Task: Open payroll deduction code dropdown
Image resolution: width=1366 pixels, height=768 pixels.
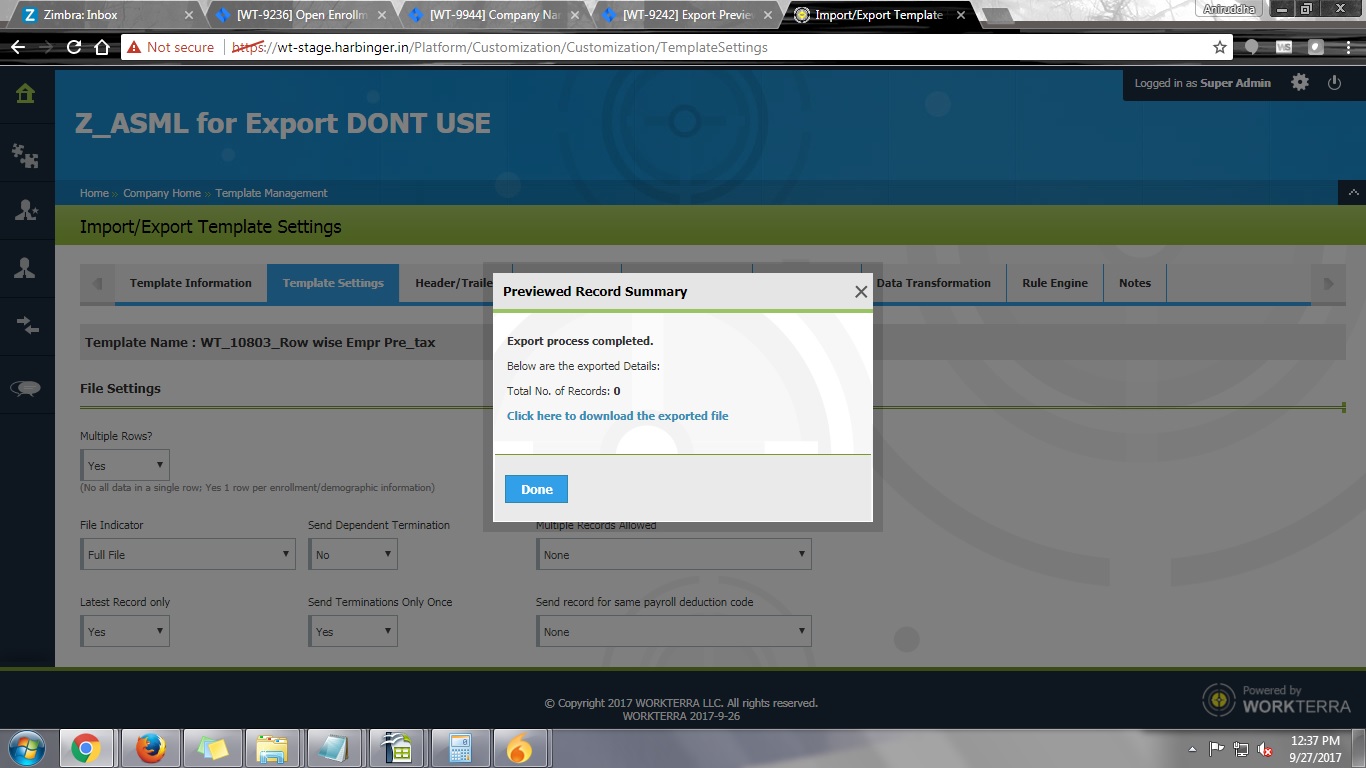Action: 674,631
